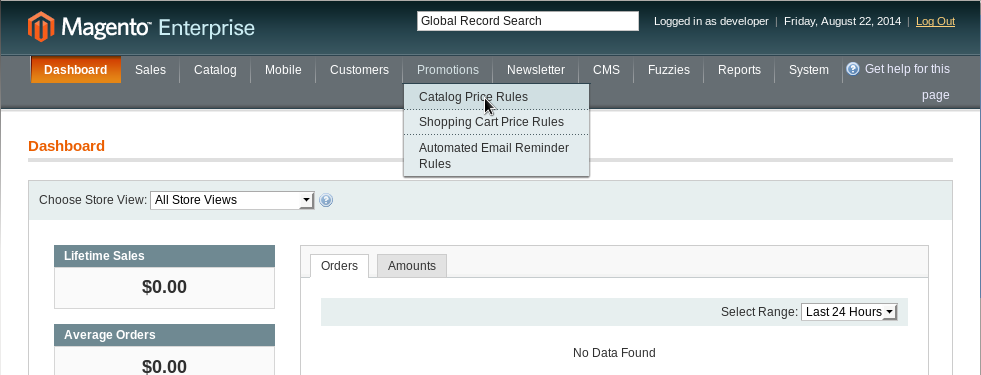Click the Magento Enterprise logo

[141, 28]
